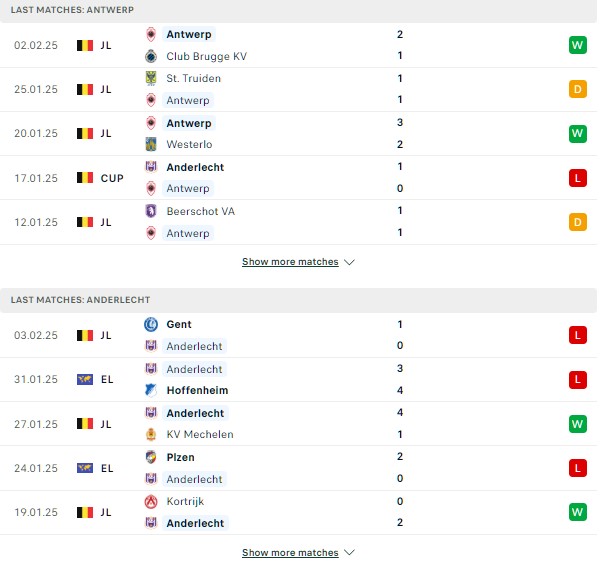Click the St. Truiden team crest
This screenshot has height=576, width=600.
point(151,78)
